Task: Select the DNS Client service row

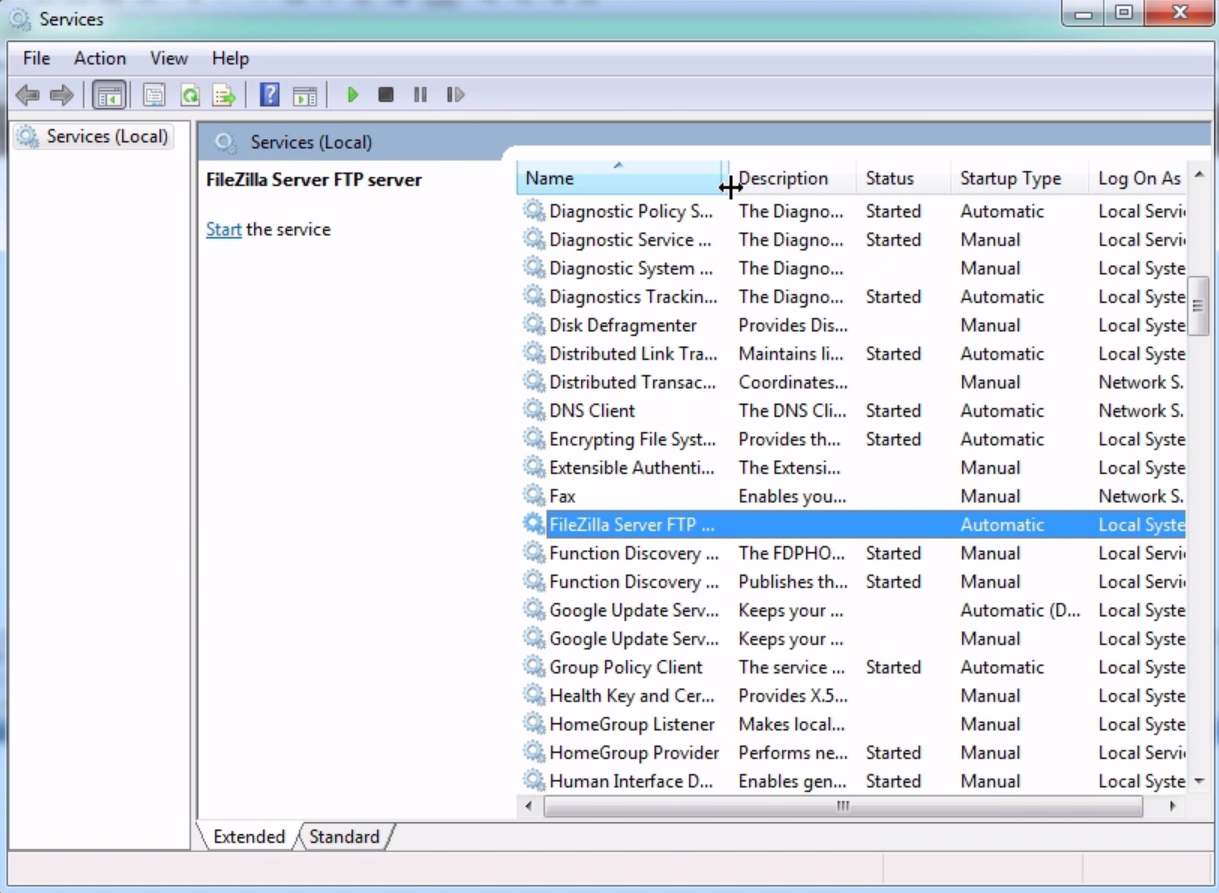Action: click(592, 411)
